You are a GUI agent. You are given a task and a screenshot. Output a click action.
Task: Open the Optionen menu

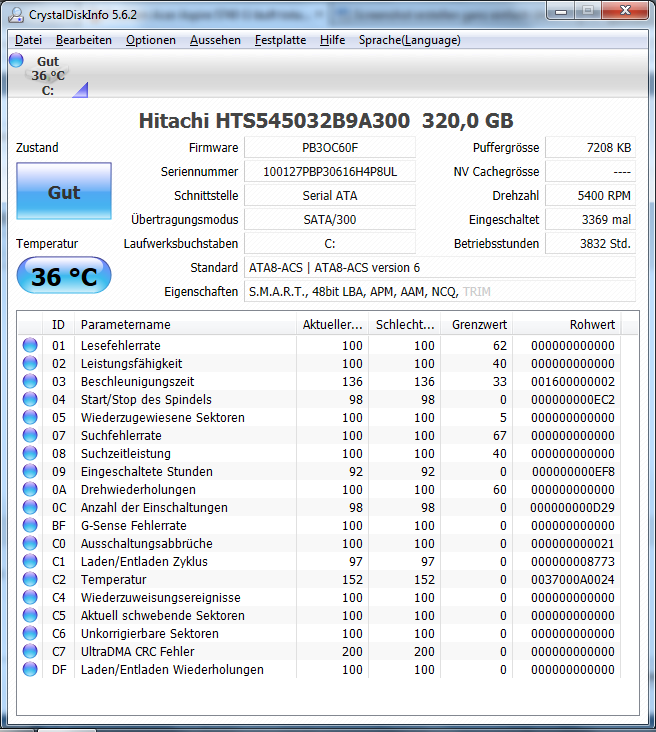point(151,40)
